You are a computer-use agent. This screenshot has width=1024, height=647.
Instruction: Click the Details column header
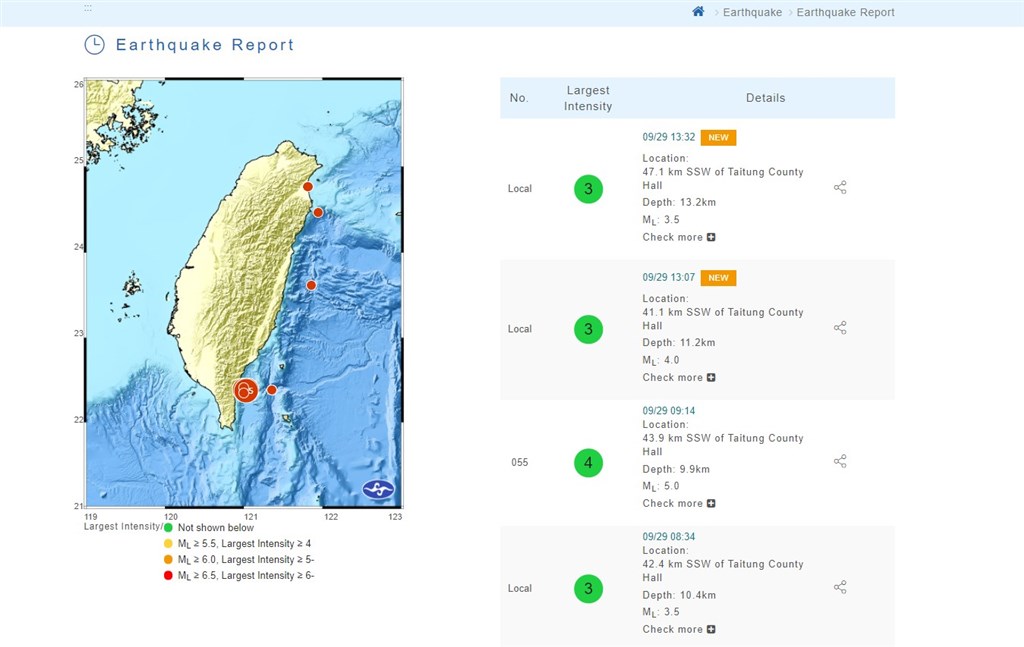[x=765, y=98]
